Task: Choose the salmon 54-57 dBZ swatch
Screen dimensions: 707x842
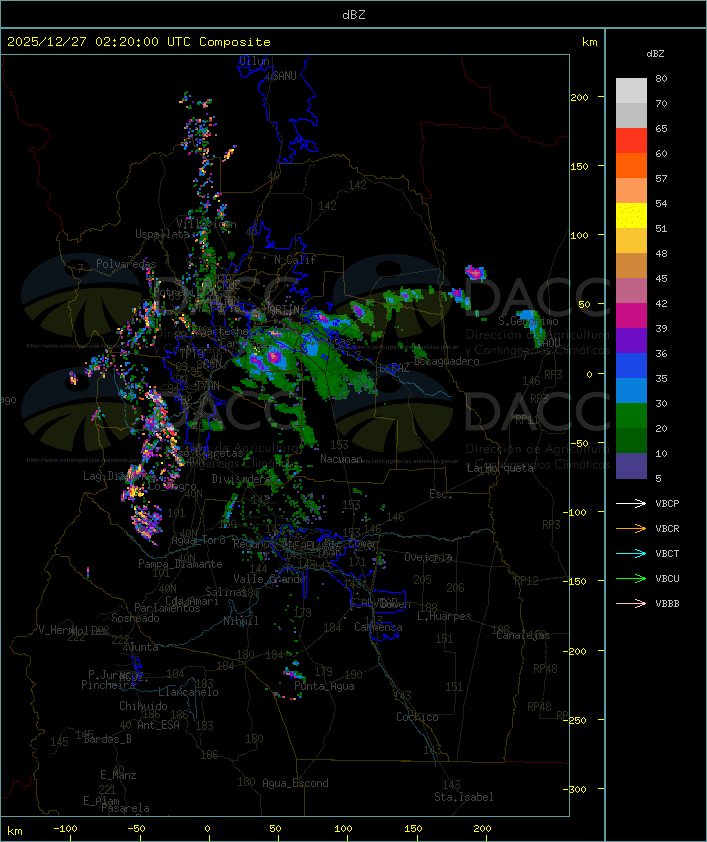Action: 631,191
